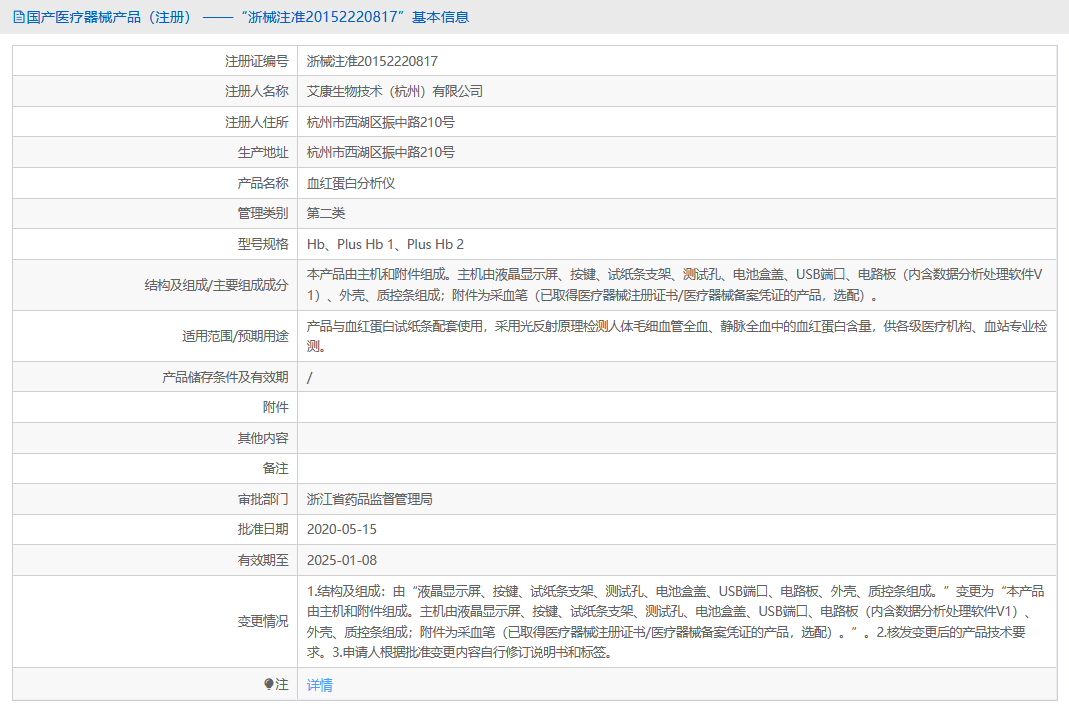Click the 型号规格 row showing Plus Hb 1
Viewport: 1069px width, 708px height.
(380, 243)
